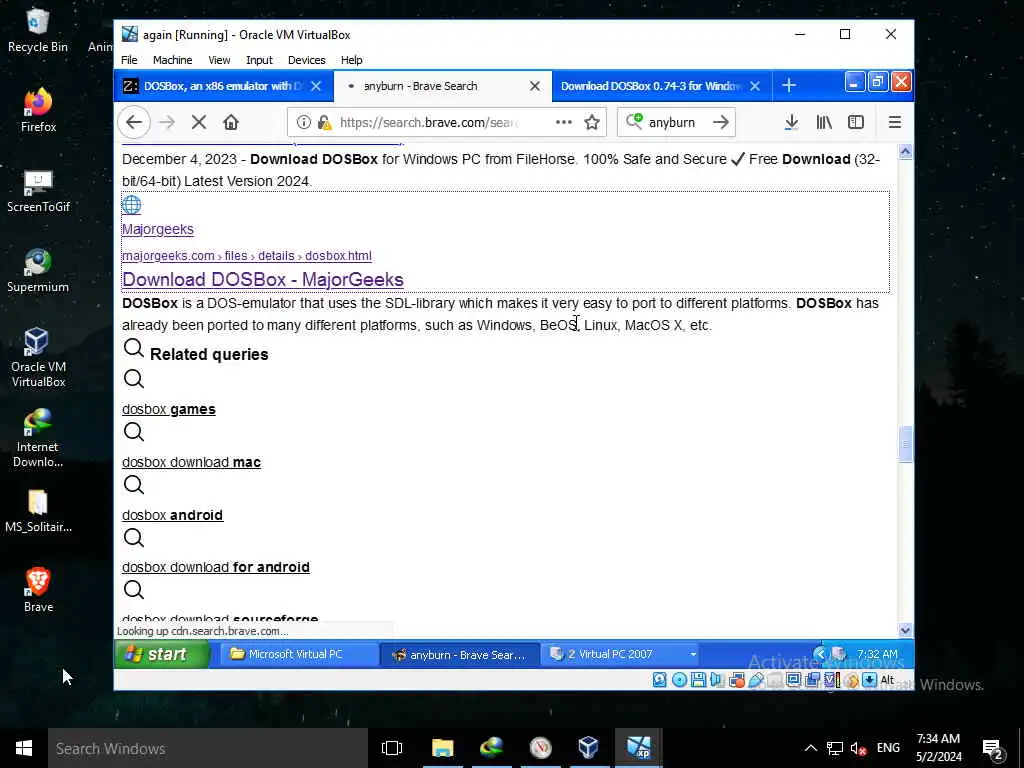
Task: Open VirtualBox Input menu
Action: (x=259, y=60)
